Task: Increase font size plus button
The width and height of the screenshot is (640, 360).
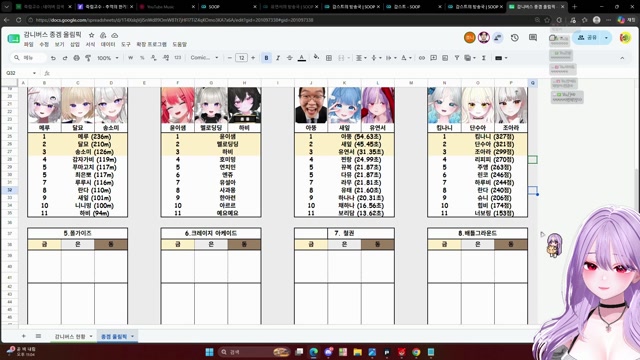Action: (x=253, y=58)
